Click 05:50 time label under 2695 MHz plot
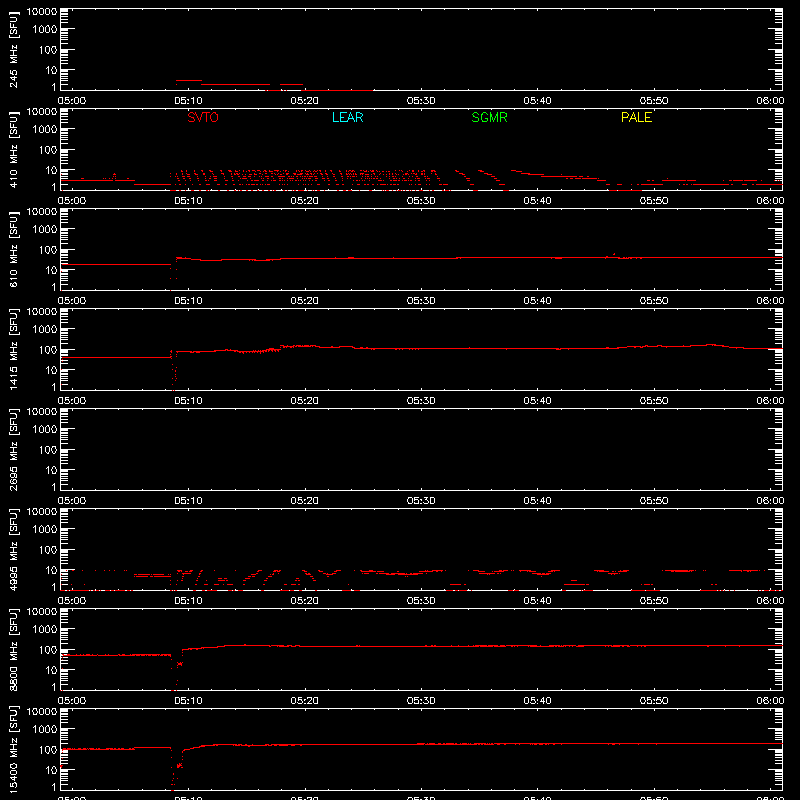Screen dimensions: 800x800 (x=654, y=501)
